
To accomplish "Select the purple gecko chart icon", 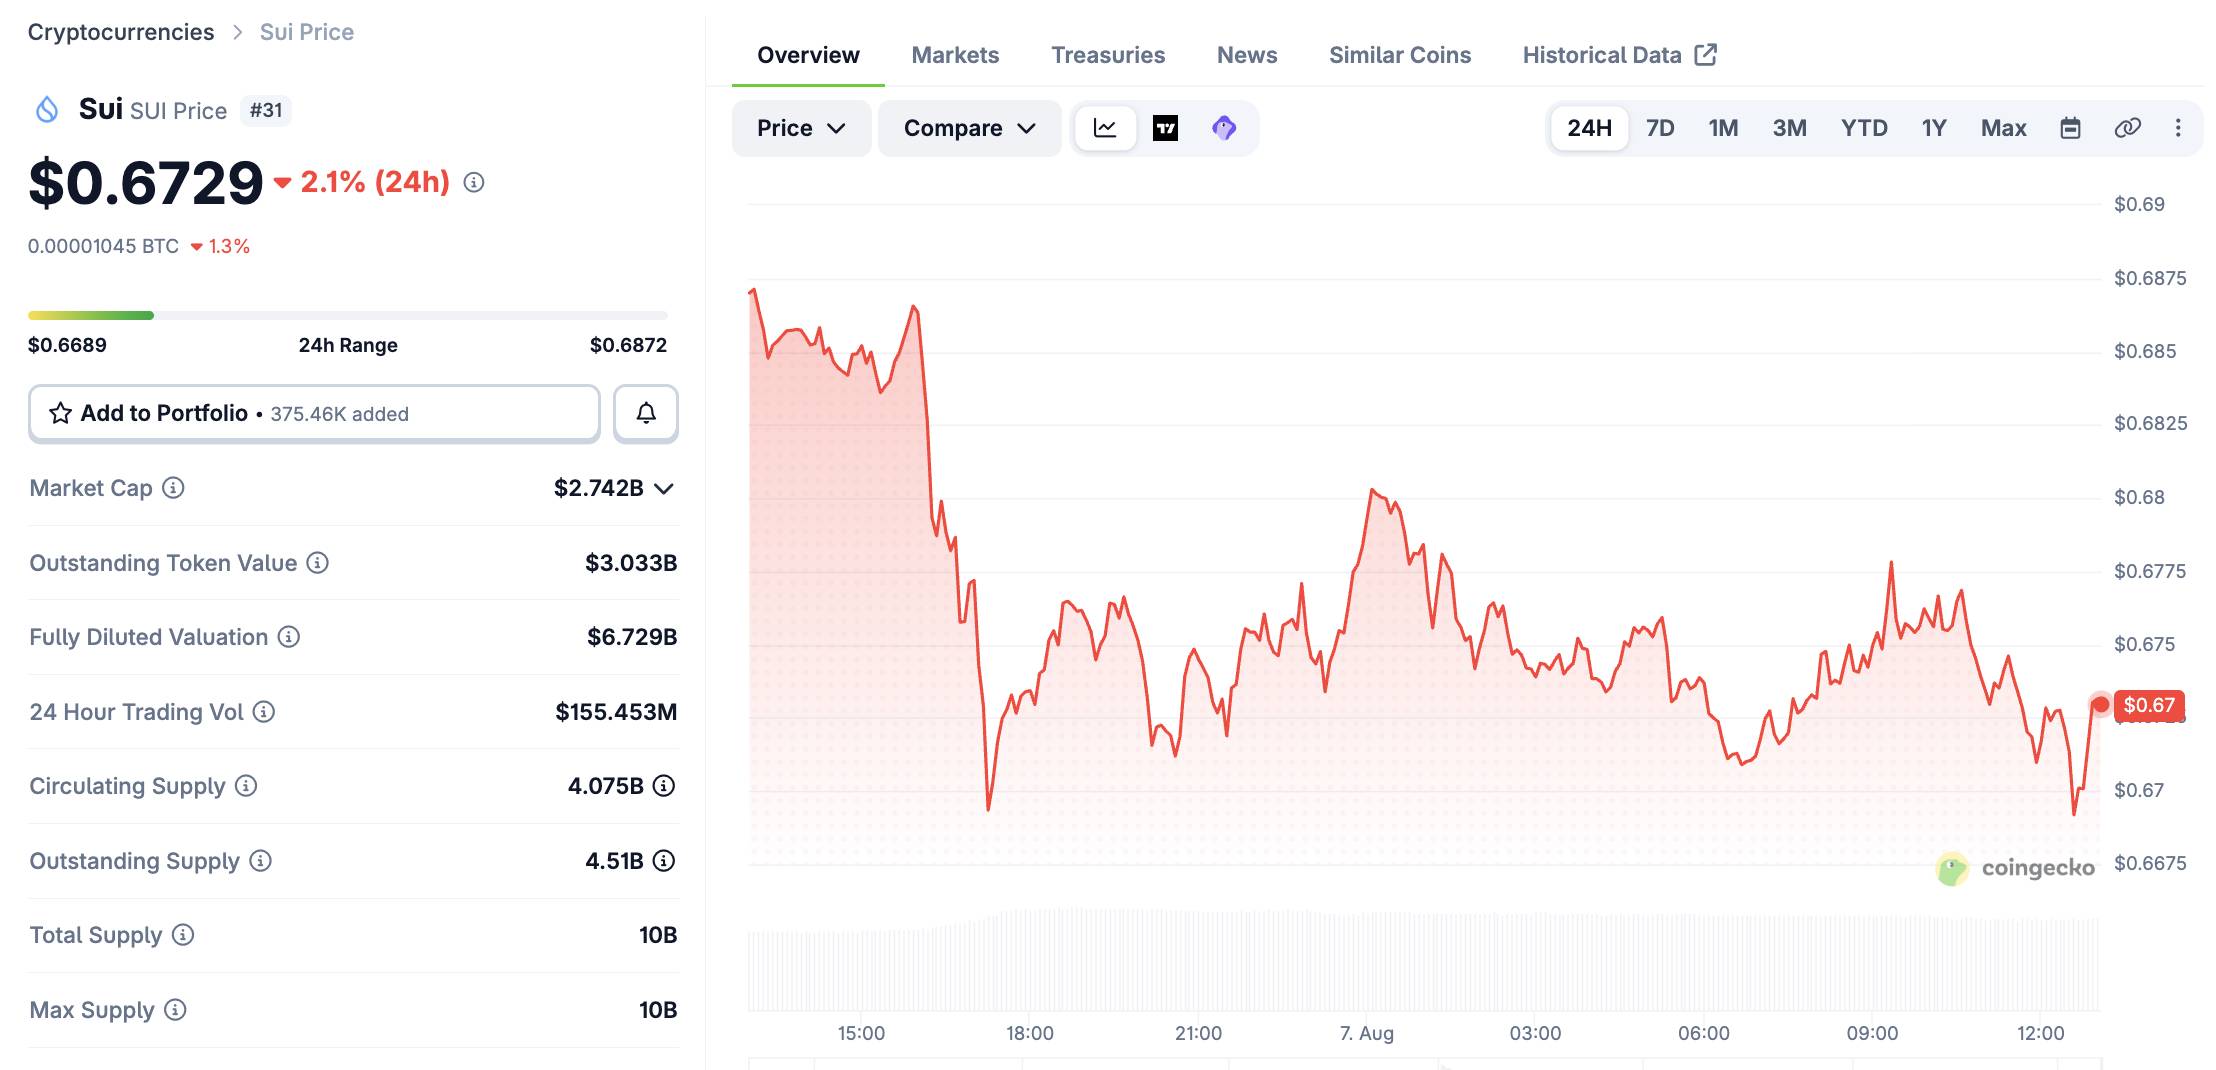I will coord(1224,128).
